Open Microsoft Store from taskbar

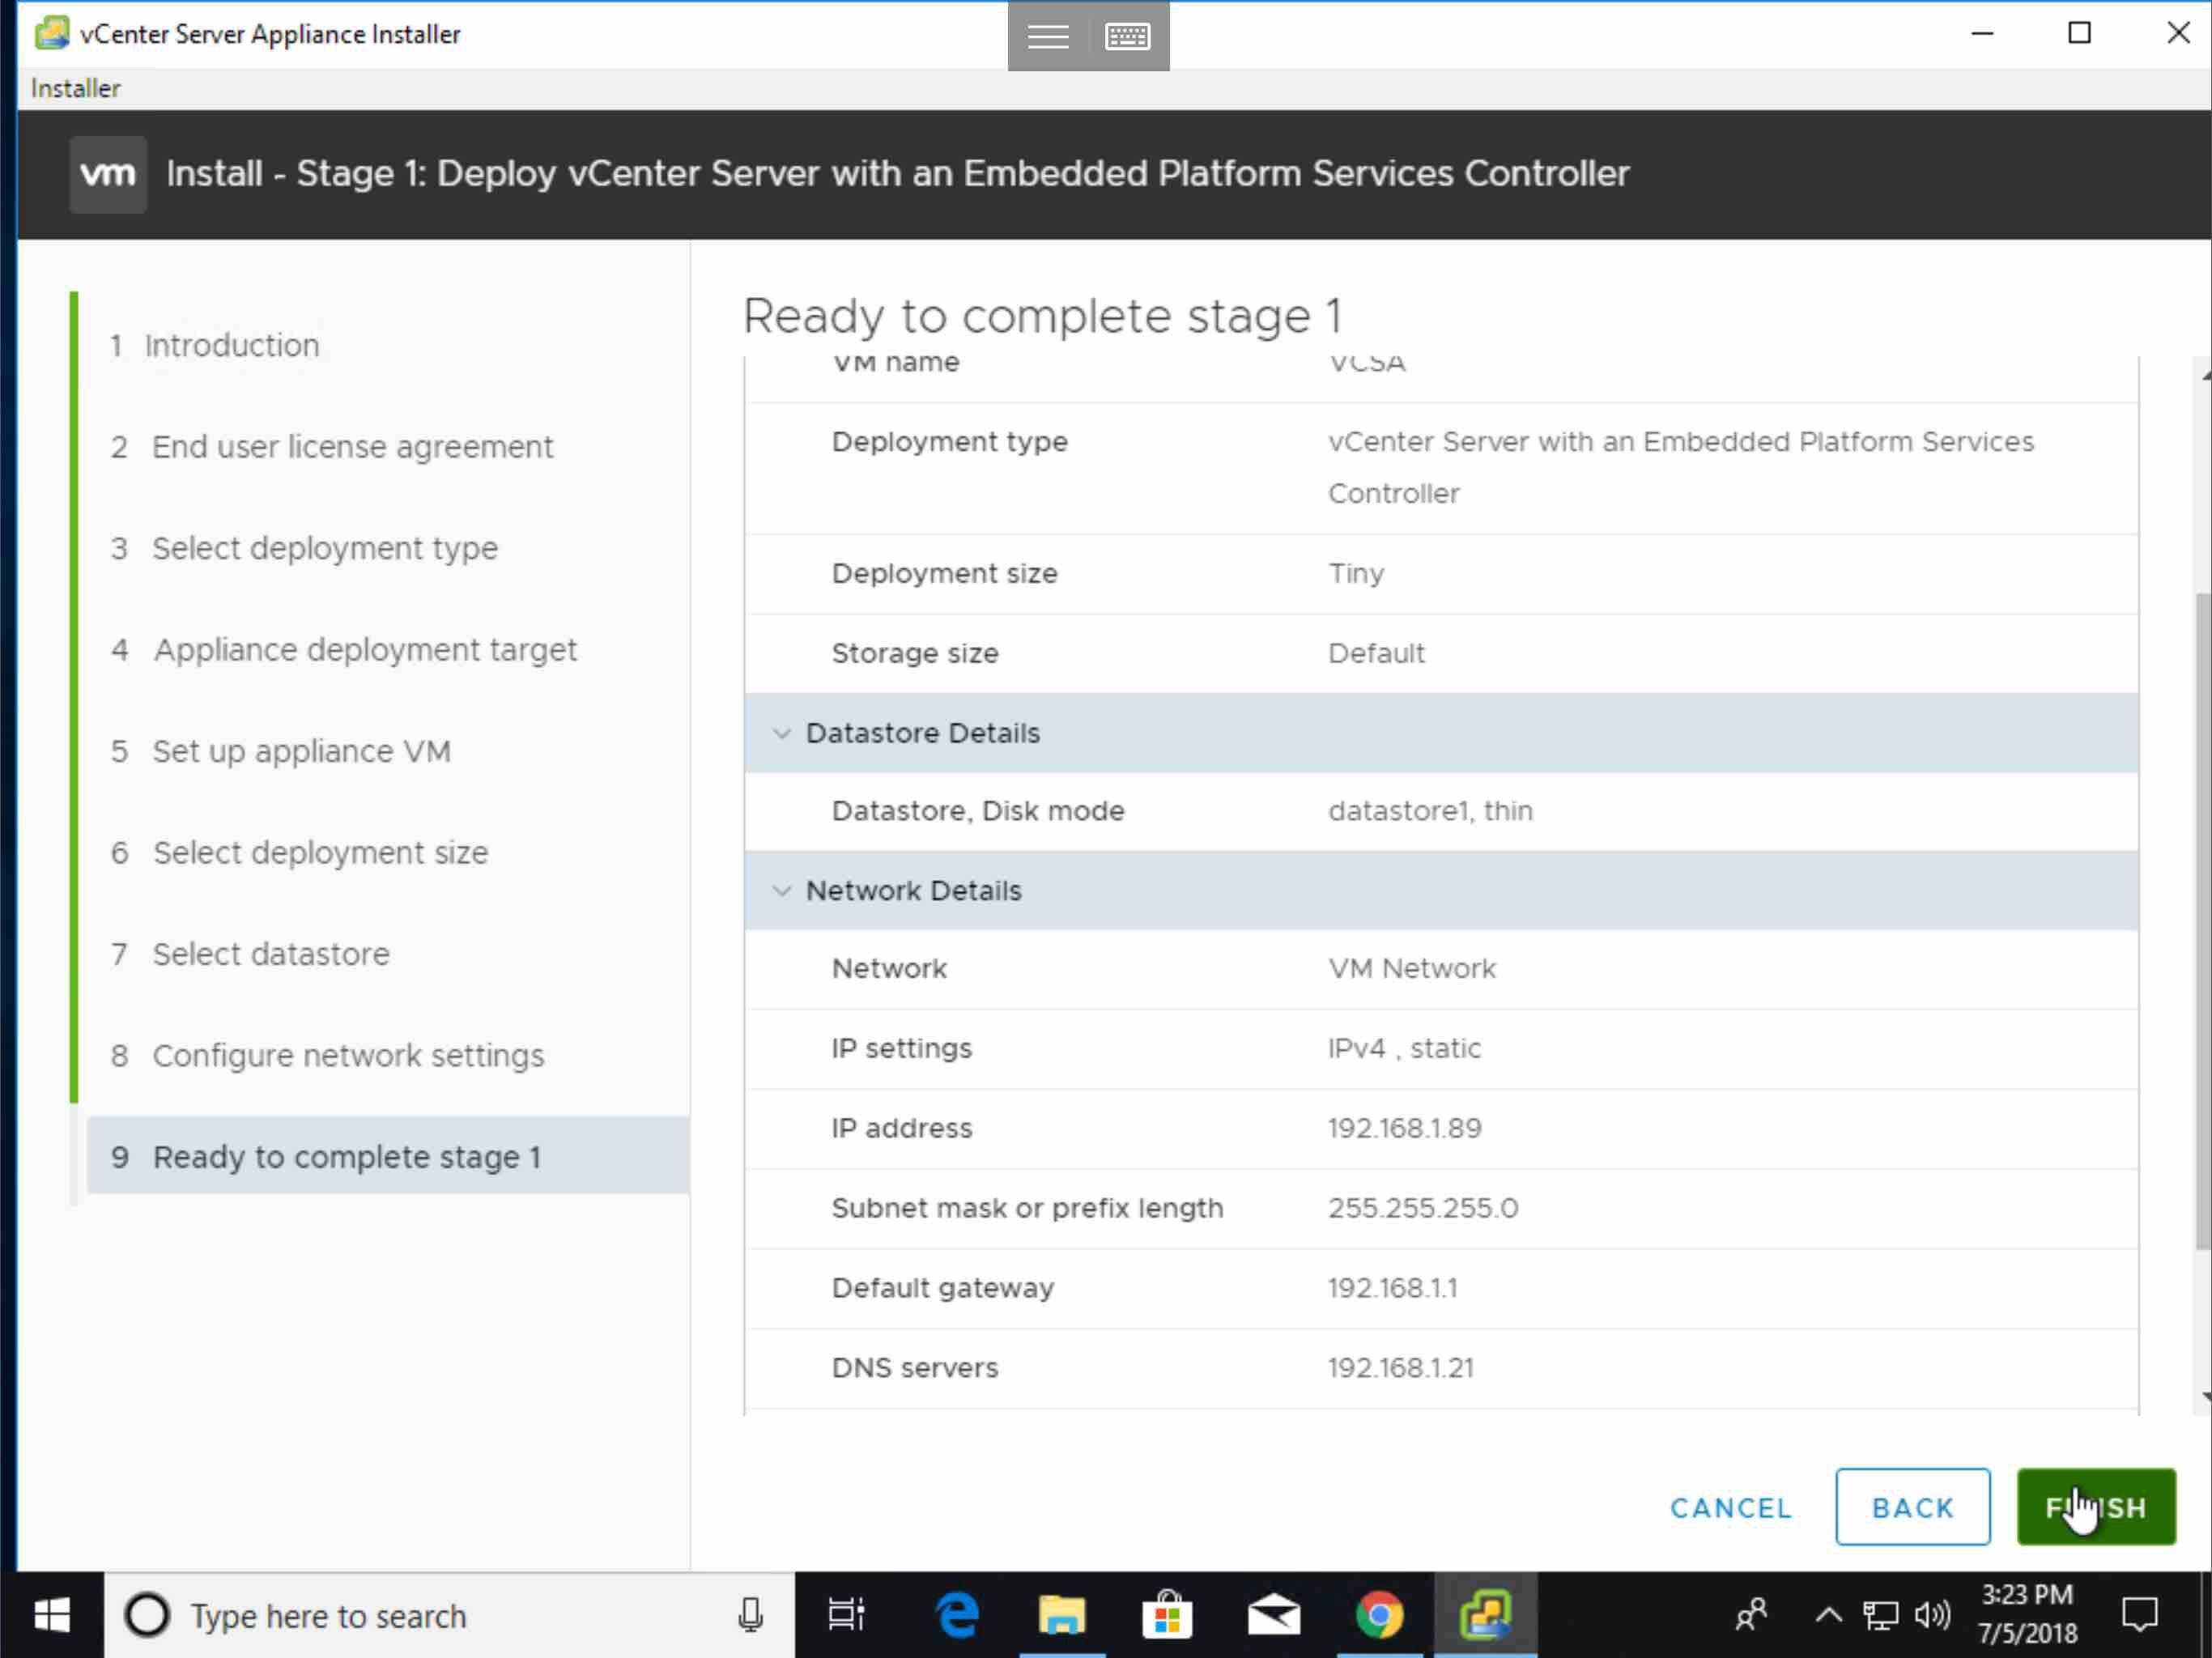(x=1168, y=1615)
